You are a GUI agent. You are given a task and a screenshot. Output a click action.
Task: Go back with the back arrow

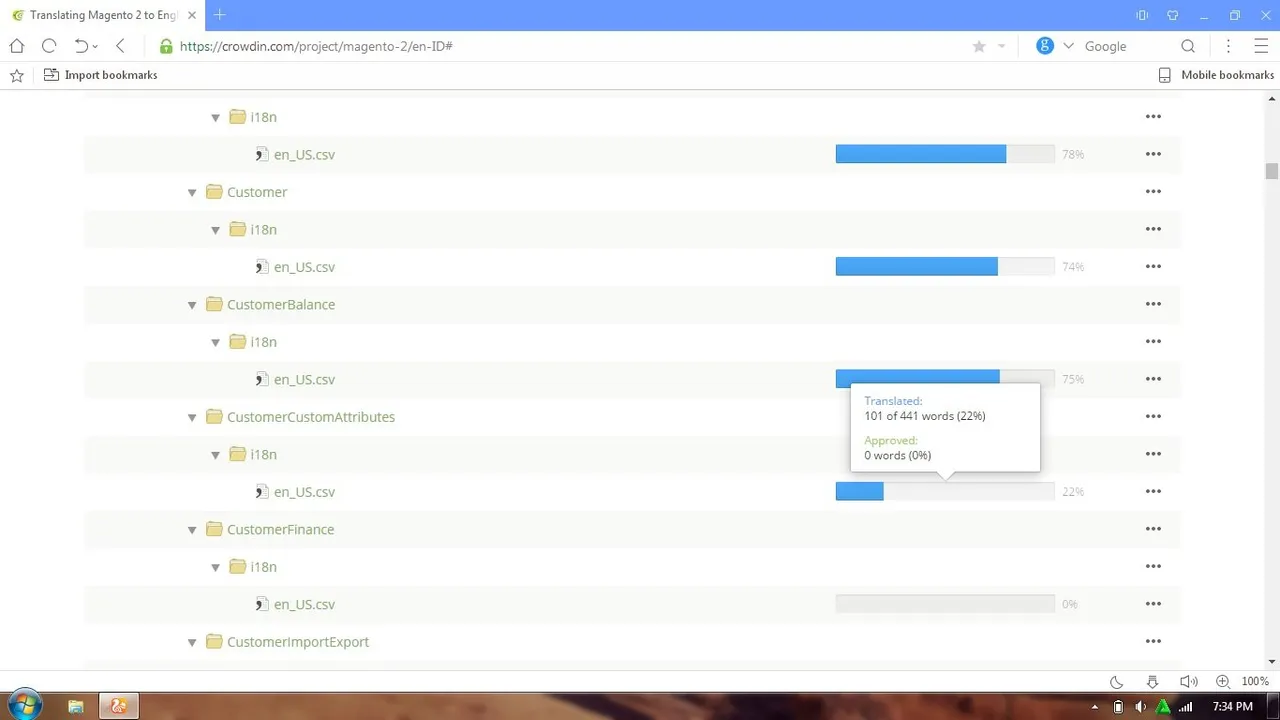[x=120, y=46]
